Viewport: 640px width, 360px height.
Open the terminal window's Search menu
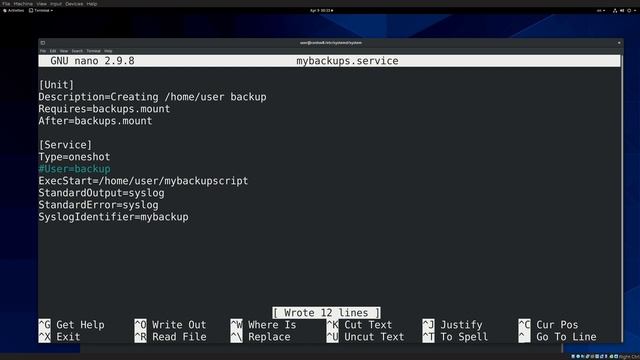click(77, 51)
